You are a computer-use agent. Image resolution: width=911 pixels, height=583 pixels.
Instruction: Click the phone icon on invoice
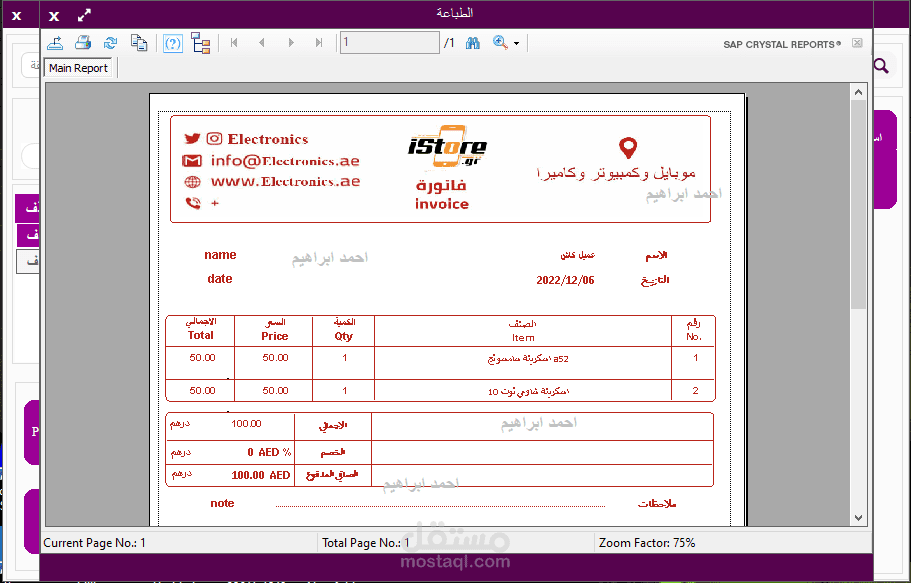193,203
